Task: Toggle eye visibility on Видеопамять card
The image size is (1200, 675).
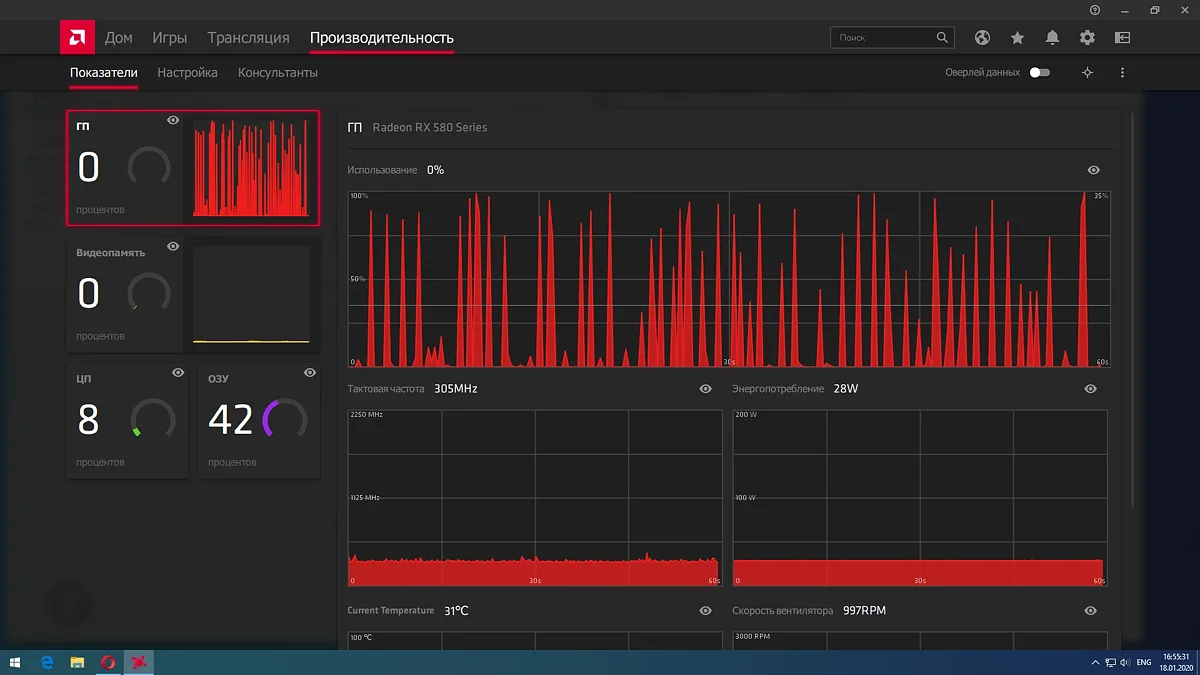Action: coord(173,246)
